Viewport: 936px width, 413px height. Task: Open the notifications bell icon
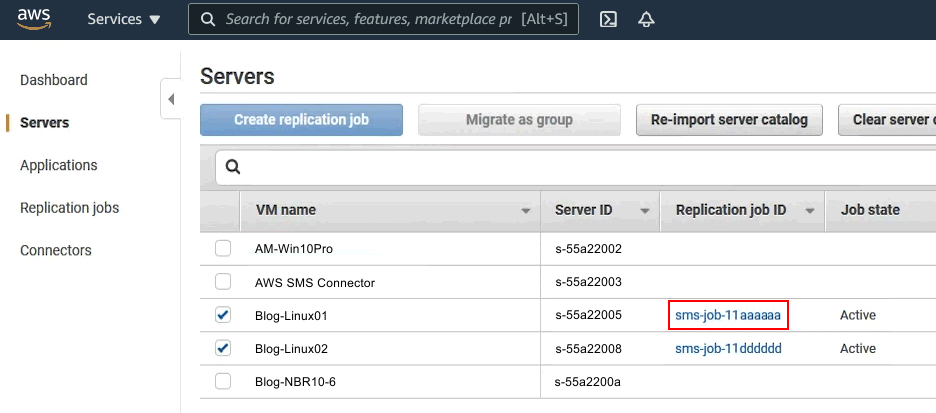pos(646,19)
